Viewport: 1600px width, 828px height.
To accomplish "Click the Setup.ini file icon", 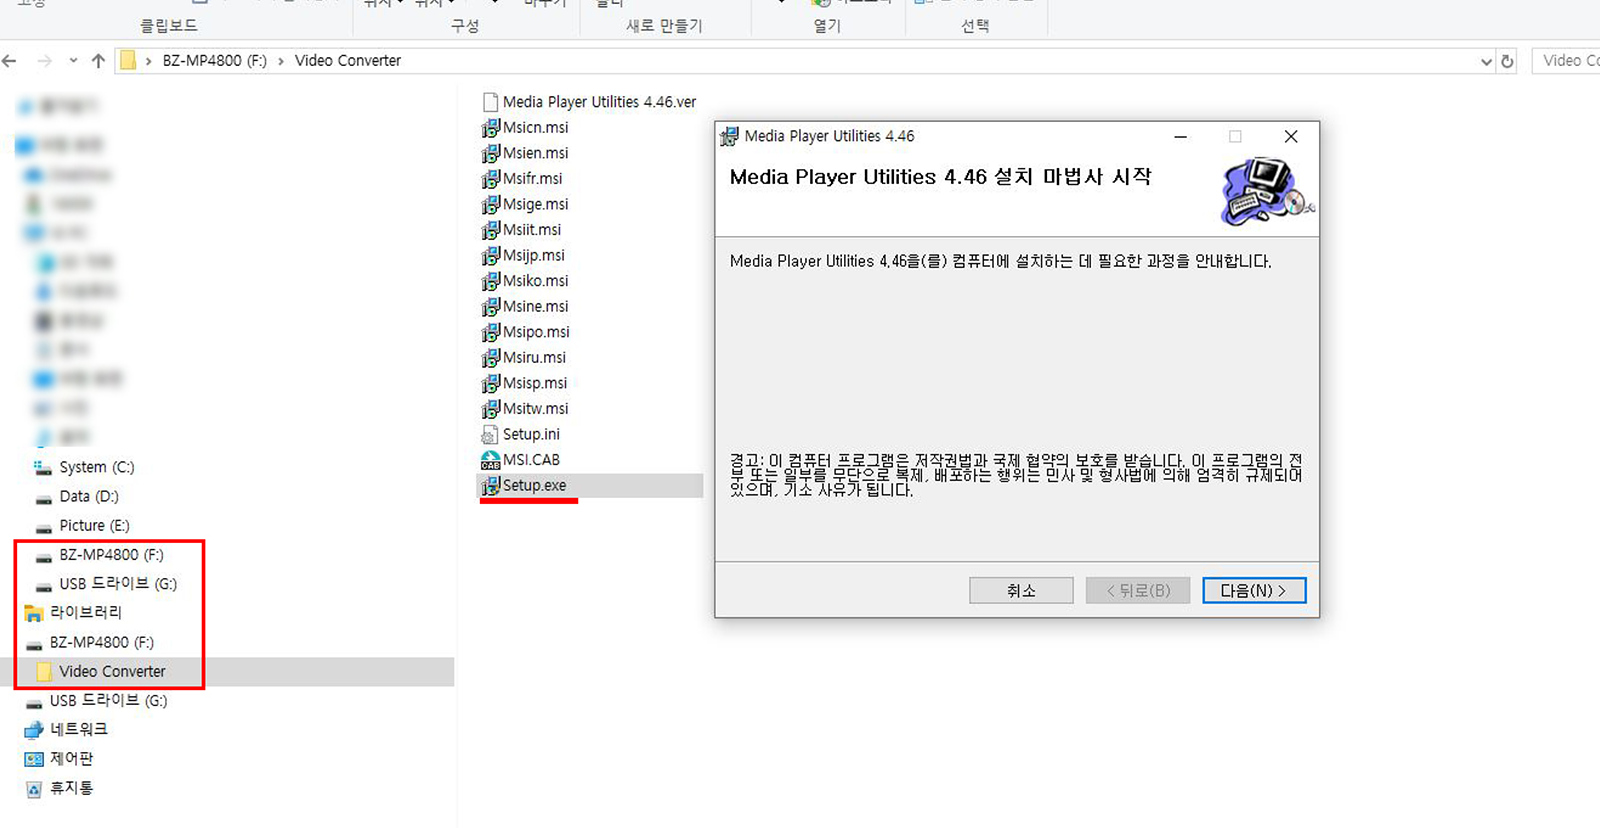I will click(x=490, y=435).
